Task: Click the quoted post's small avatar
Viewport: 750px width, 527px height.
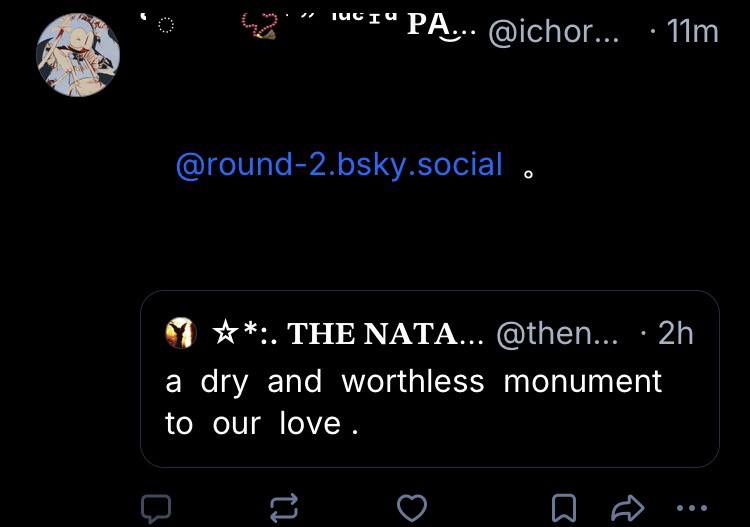Action: (x=181, y=333)
